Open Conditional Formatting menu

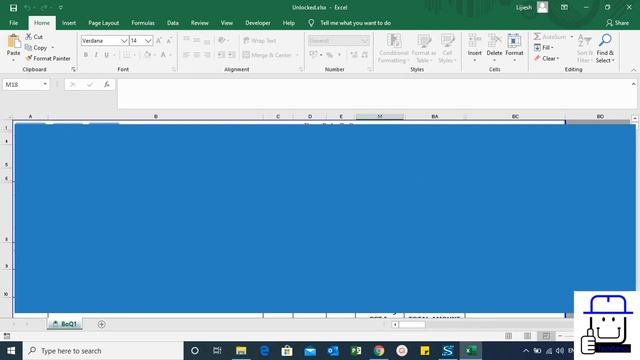393,49
